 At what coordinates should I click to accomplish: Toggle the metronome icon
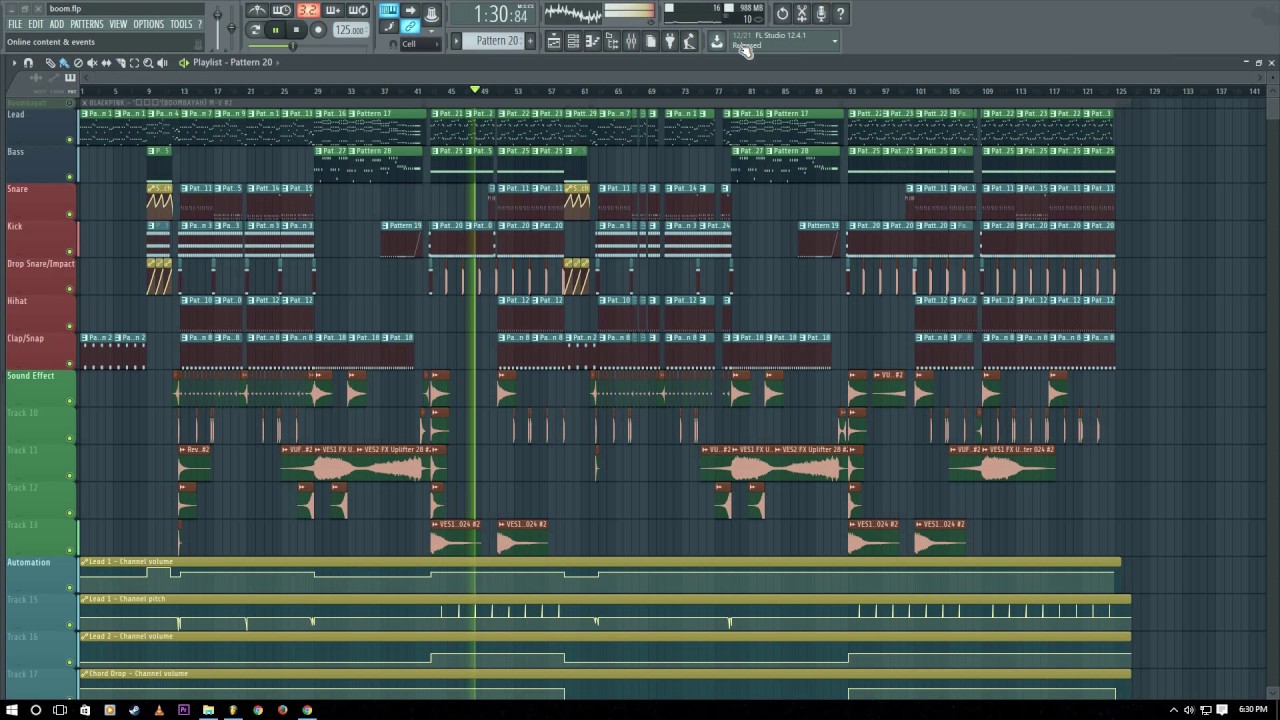(x=257, y=10)
